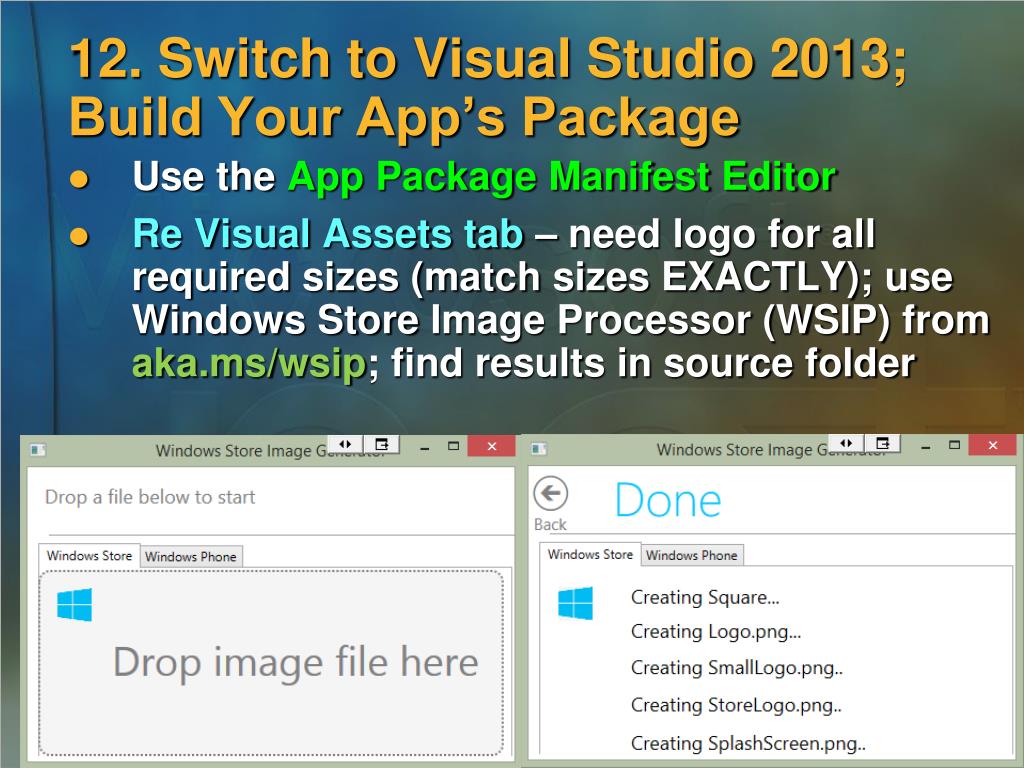Viewport: 1024px width, 768px height.
Task: Click 'Creating Logo.png...' line
Action: (716, 632)
